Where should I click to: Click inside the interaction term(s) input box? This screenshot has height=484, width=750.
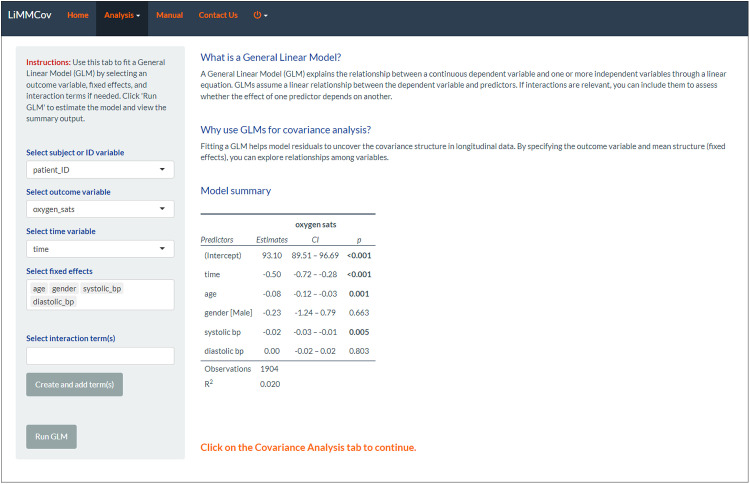(x=100, y=356)
